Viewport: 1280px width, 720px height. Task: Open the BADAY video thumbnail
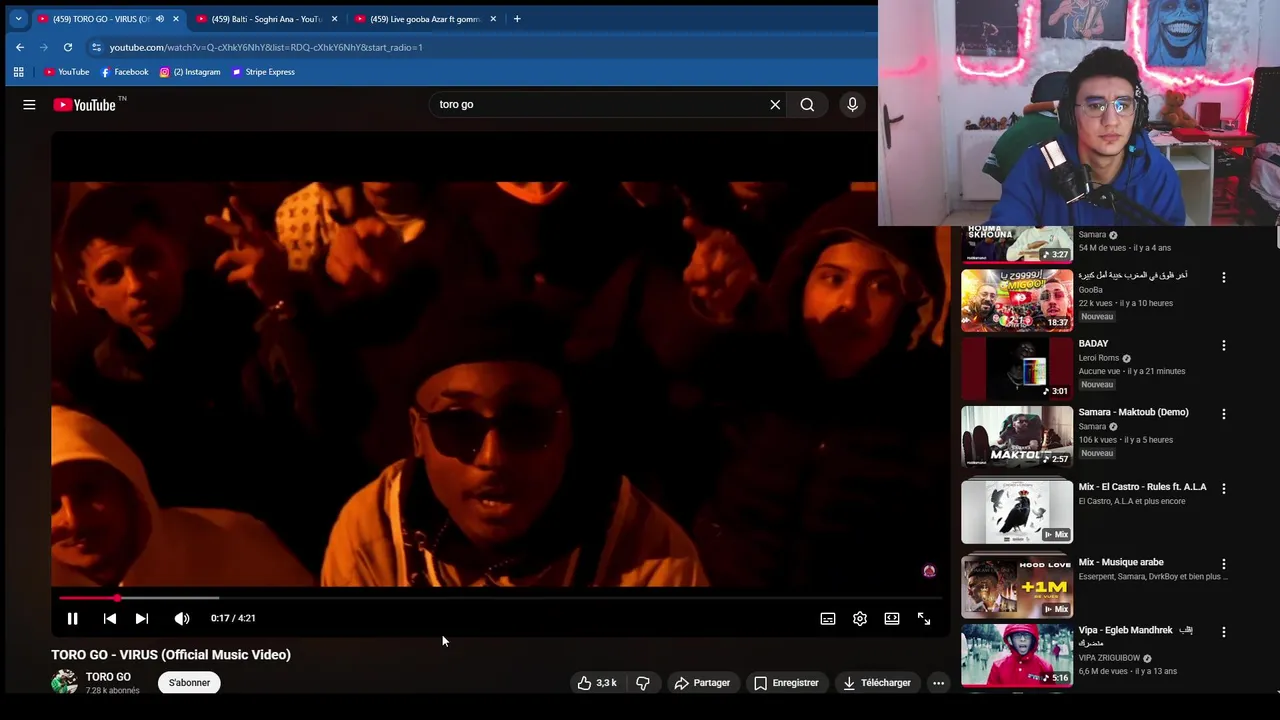point(1017,368)
